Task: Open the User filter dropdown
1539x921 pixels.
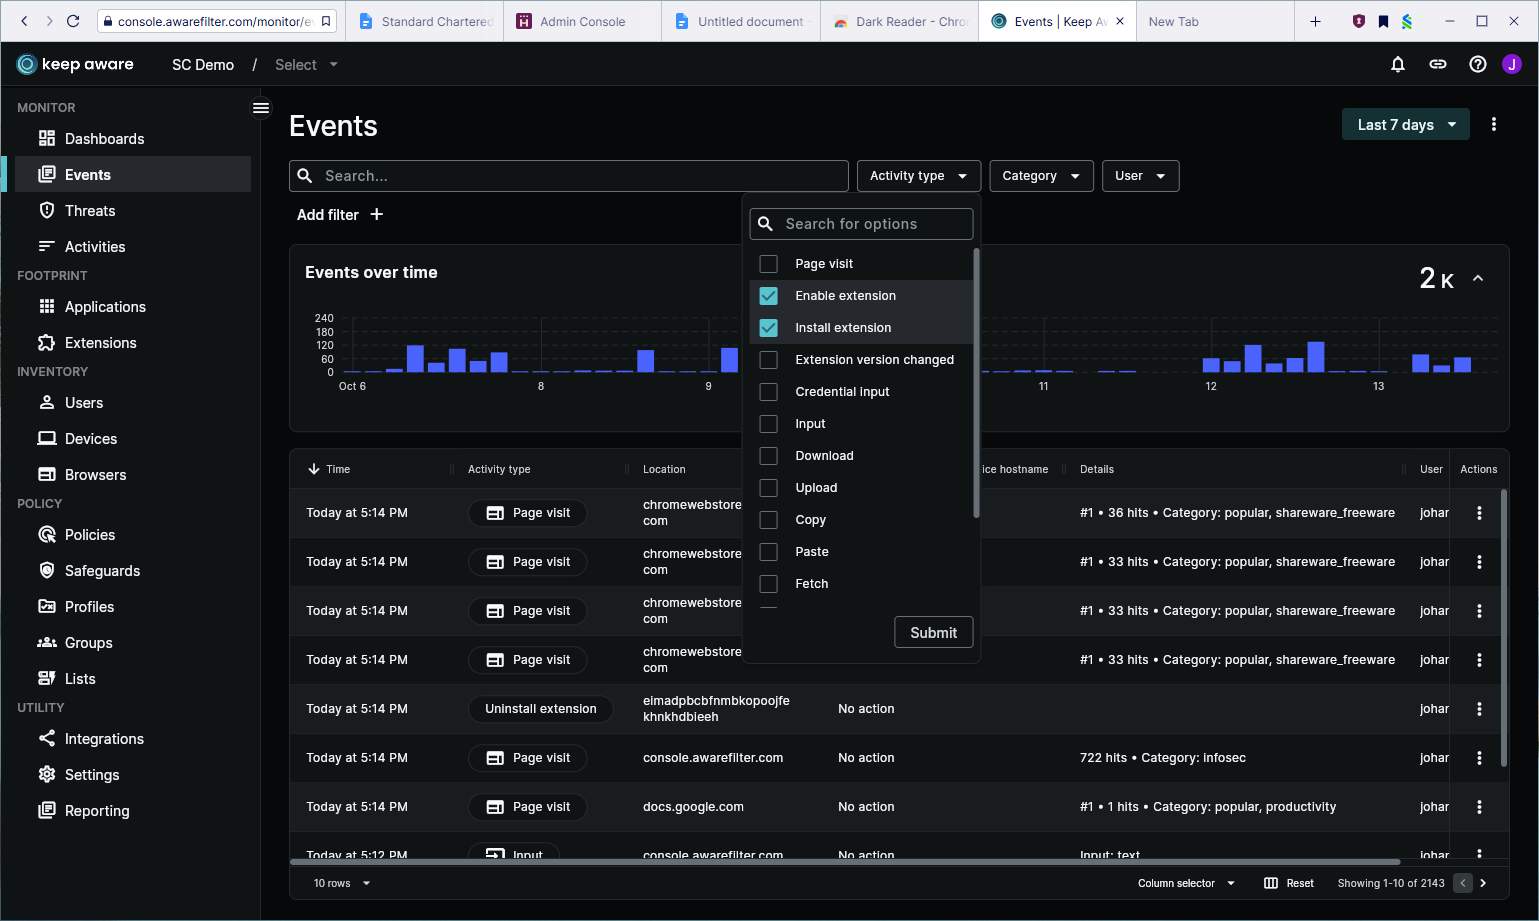Action: click(x=1140, y=176)
